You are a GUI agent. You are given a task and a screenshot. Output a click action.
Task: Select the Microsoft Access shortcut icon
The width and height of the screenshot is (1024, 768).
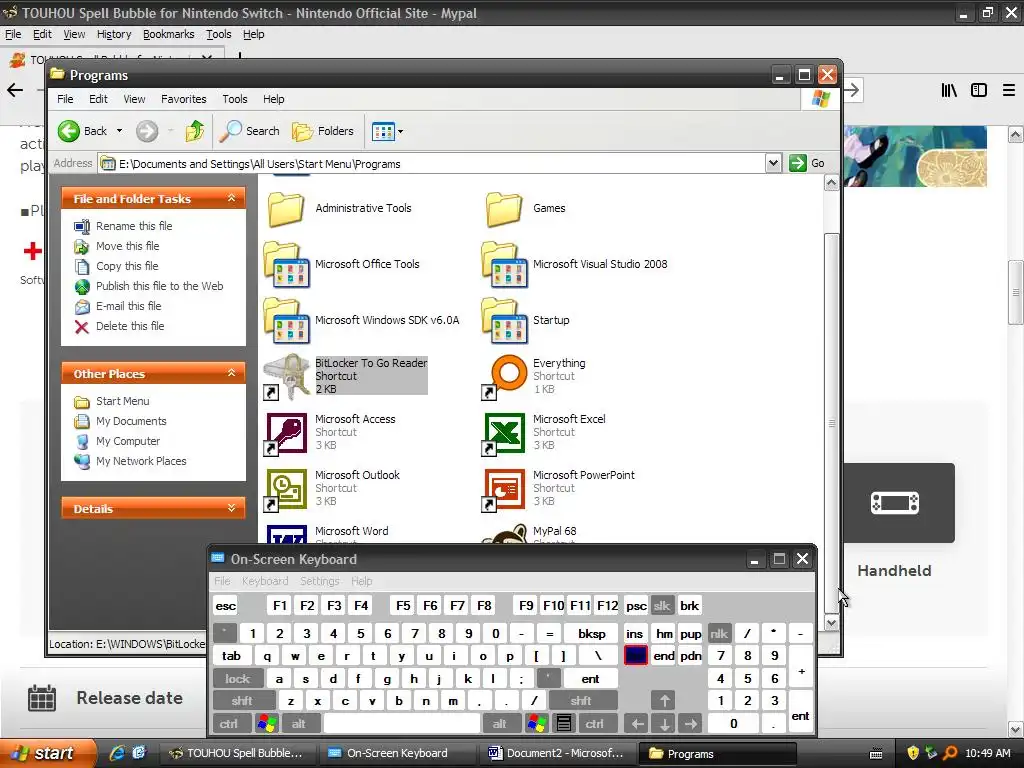tap(285, 433)
